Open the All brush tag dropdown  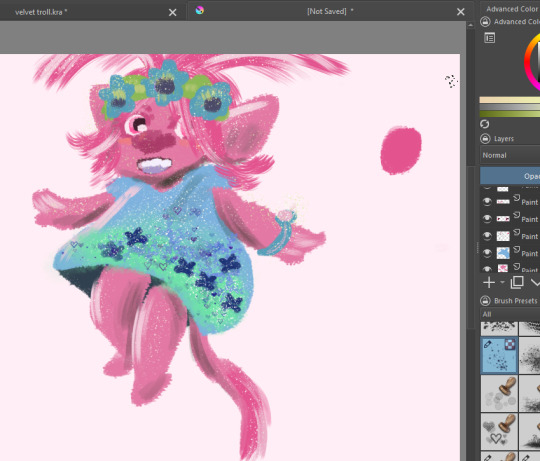(x=510, y=314)
